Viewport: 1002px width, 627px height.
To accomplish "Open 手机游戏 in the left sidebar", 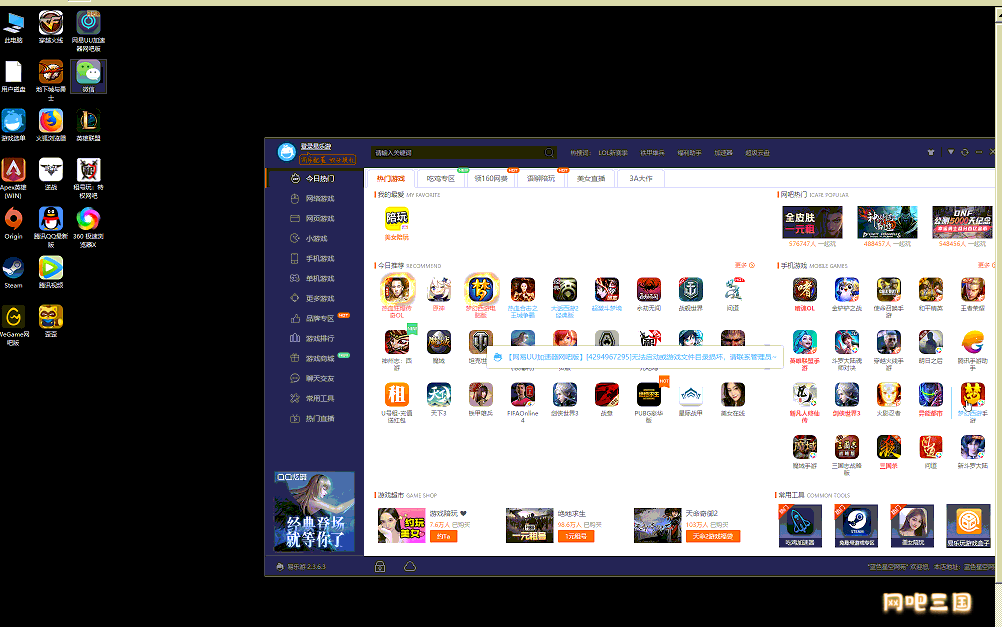I will [x=314, y=259].
